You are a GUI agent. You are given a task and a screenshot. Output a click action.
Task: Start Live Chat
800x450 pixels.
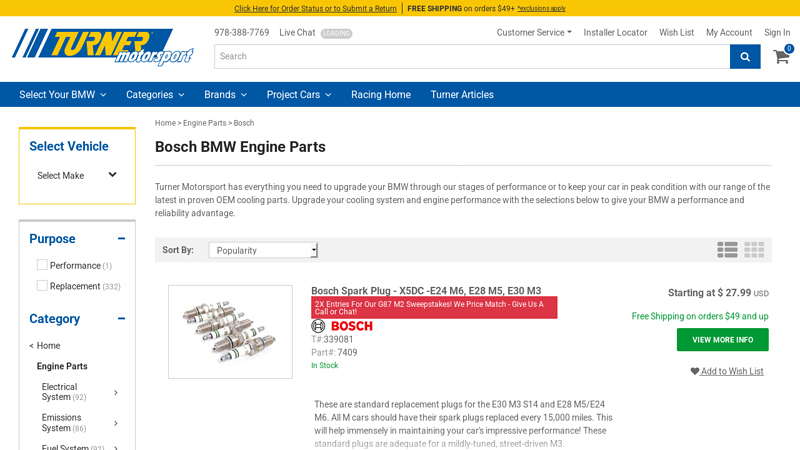point(297,33)
